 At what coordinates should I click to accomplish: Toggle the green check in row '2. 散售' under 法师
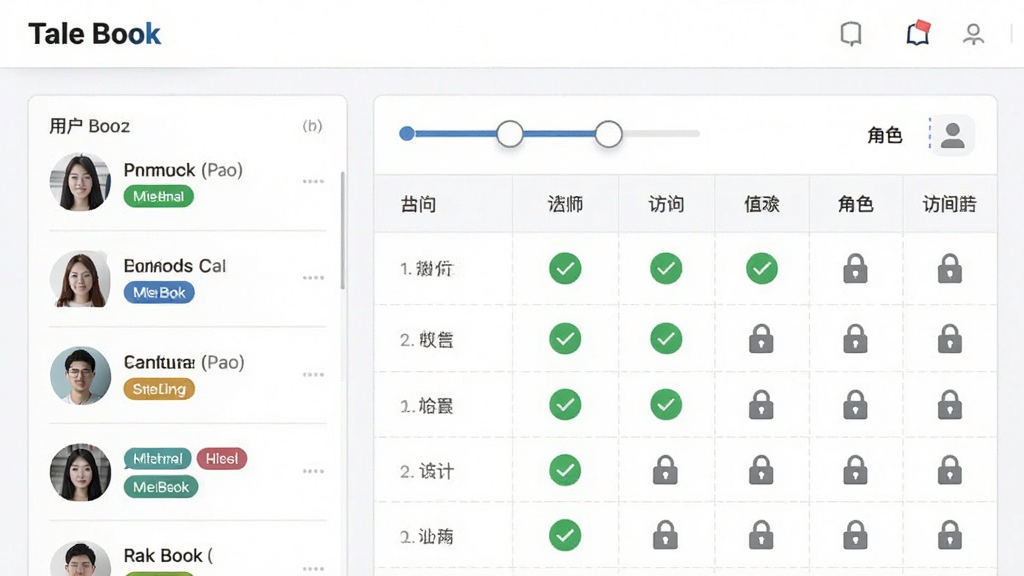565,339
